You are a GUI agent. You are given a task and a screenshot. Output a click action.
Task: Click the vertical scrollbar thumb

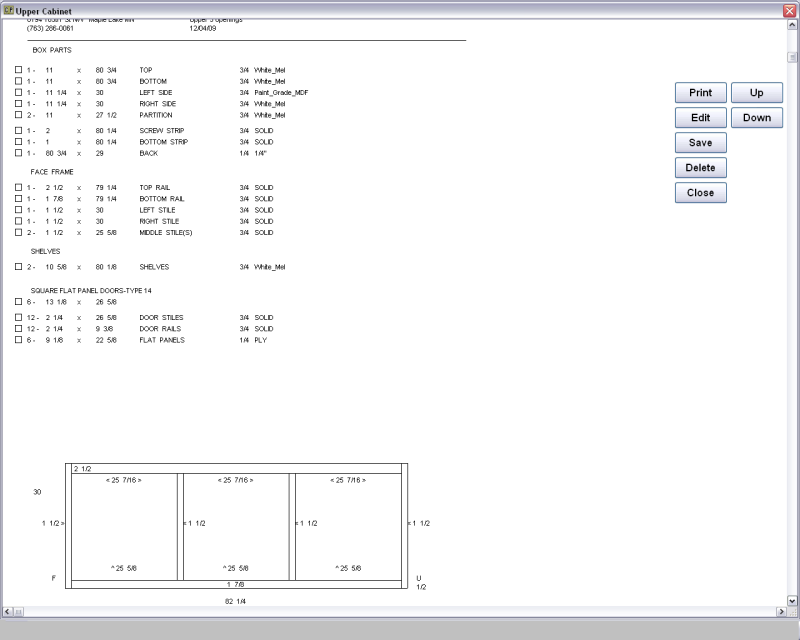tap(792, 57)
